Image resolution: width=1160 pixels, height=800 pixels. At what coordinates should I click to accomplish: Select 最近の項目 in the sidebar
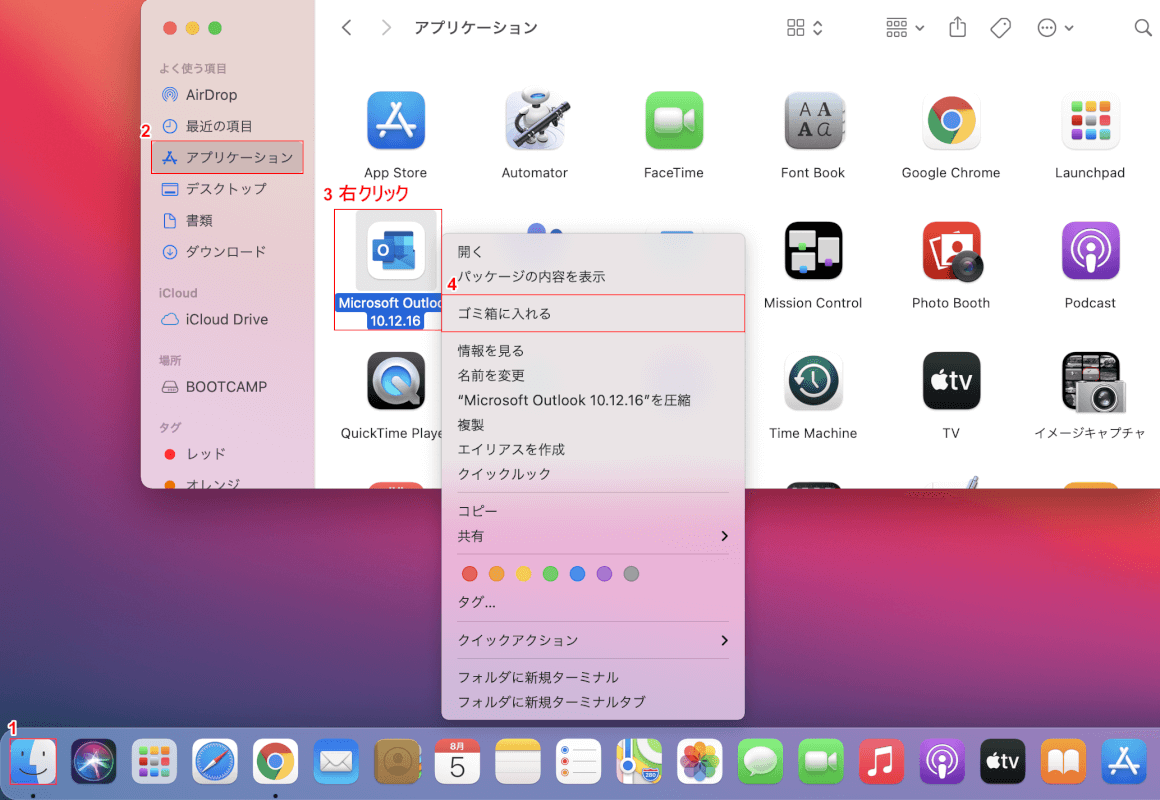click(x=228, y=126)
